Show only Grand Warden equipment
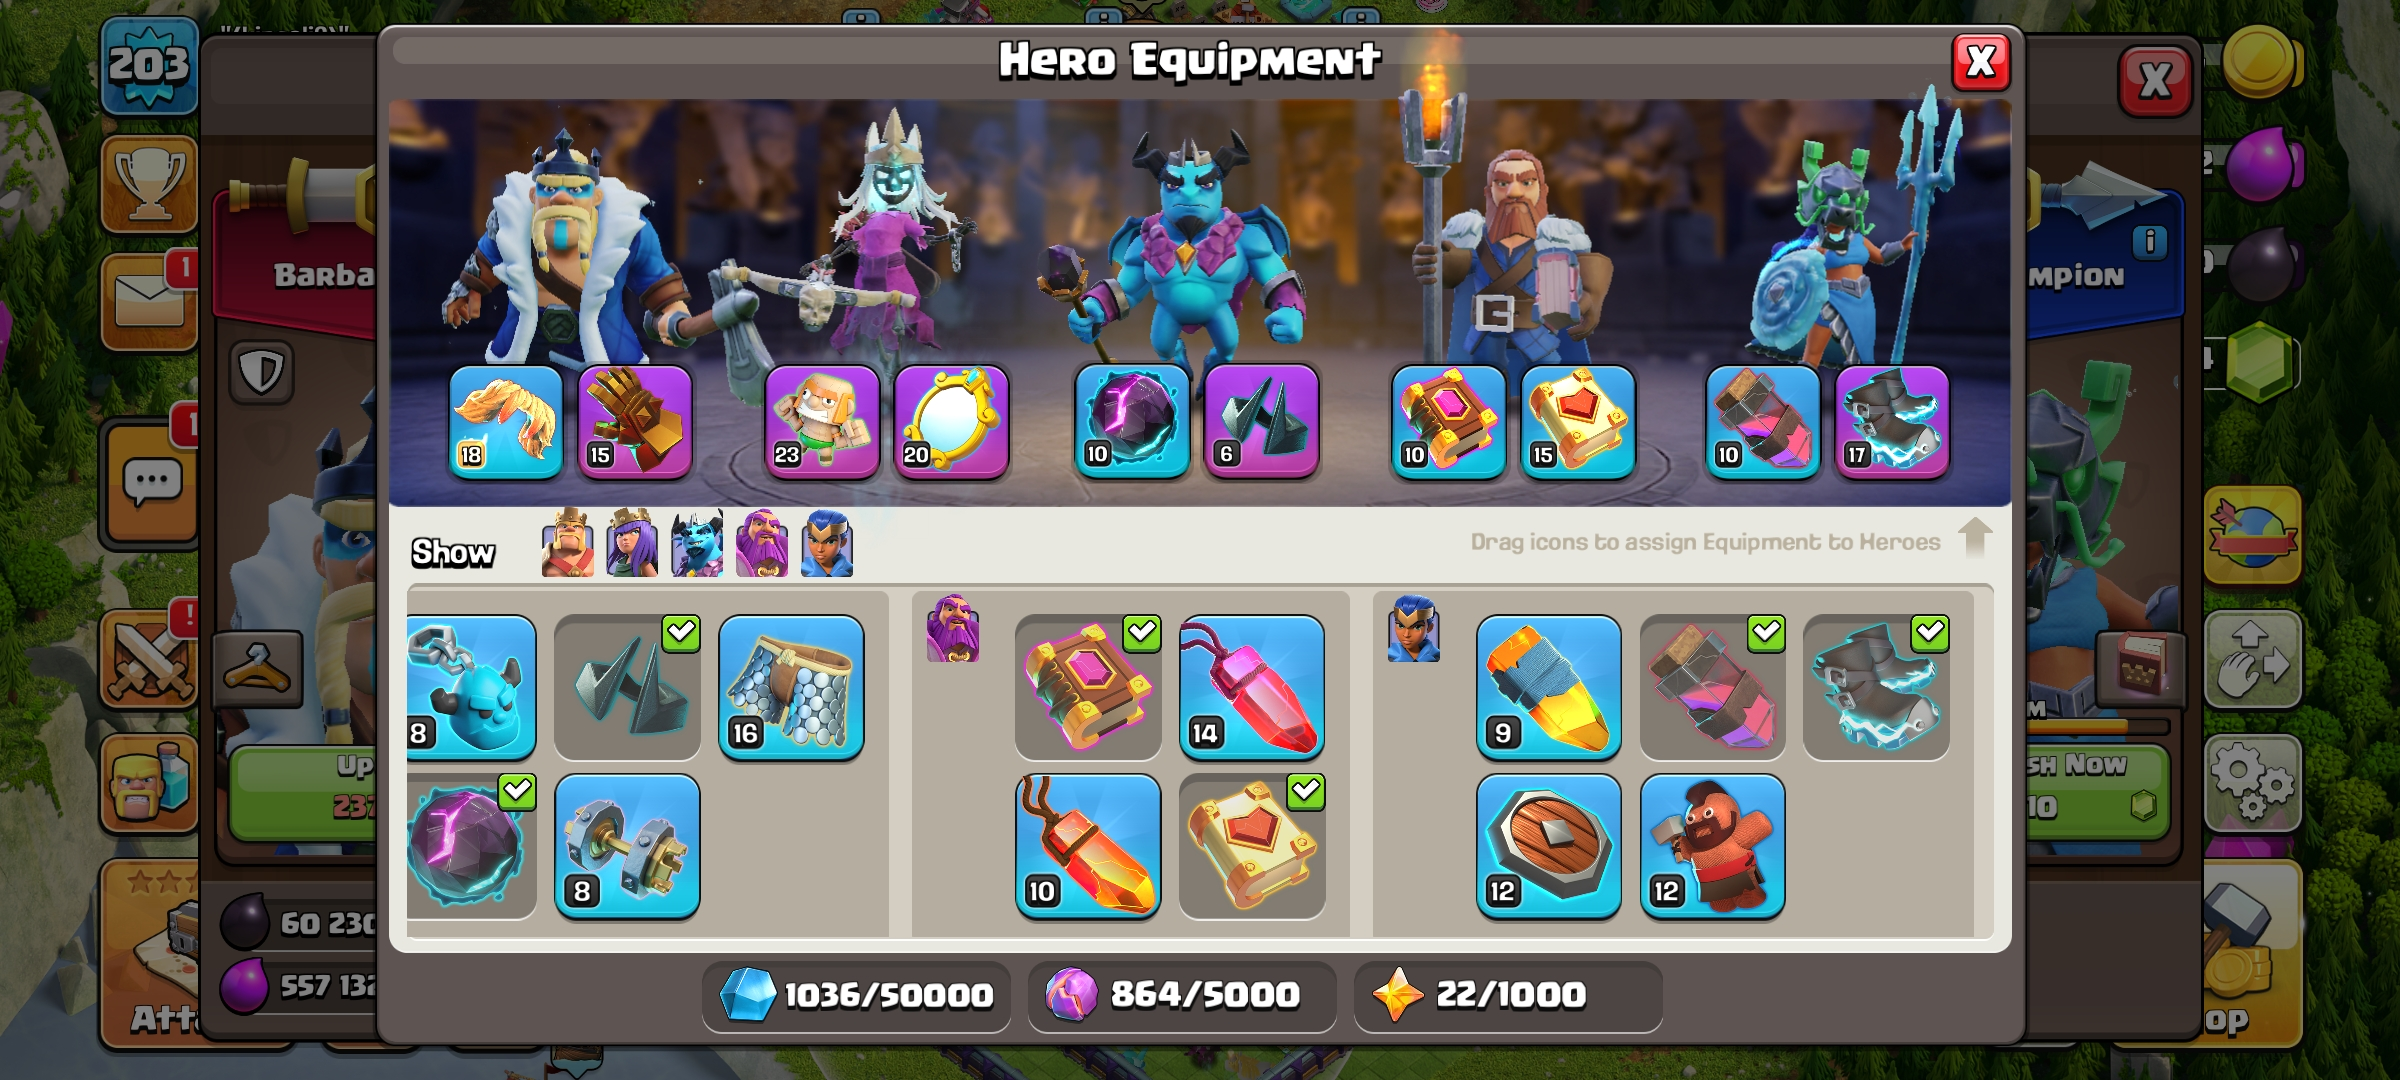2400x1080 pixels. [762, 544]
